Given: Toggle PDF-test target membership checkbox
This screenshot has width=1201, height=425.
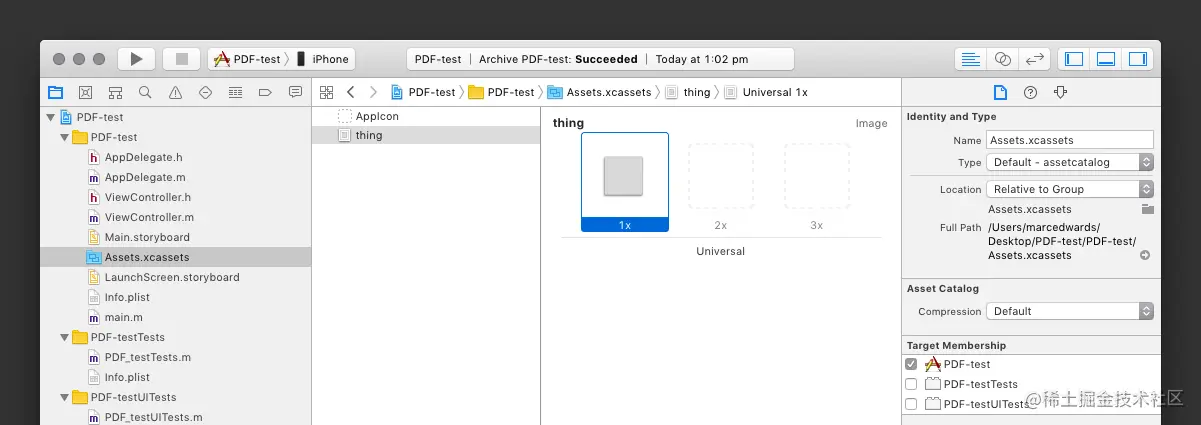Looking at the screenshot, I should (911, 364).
